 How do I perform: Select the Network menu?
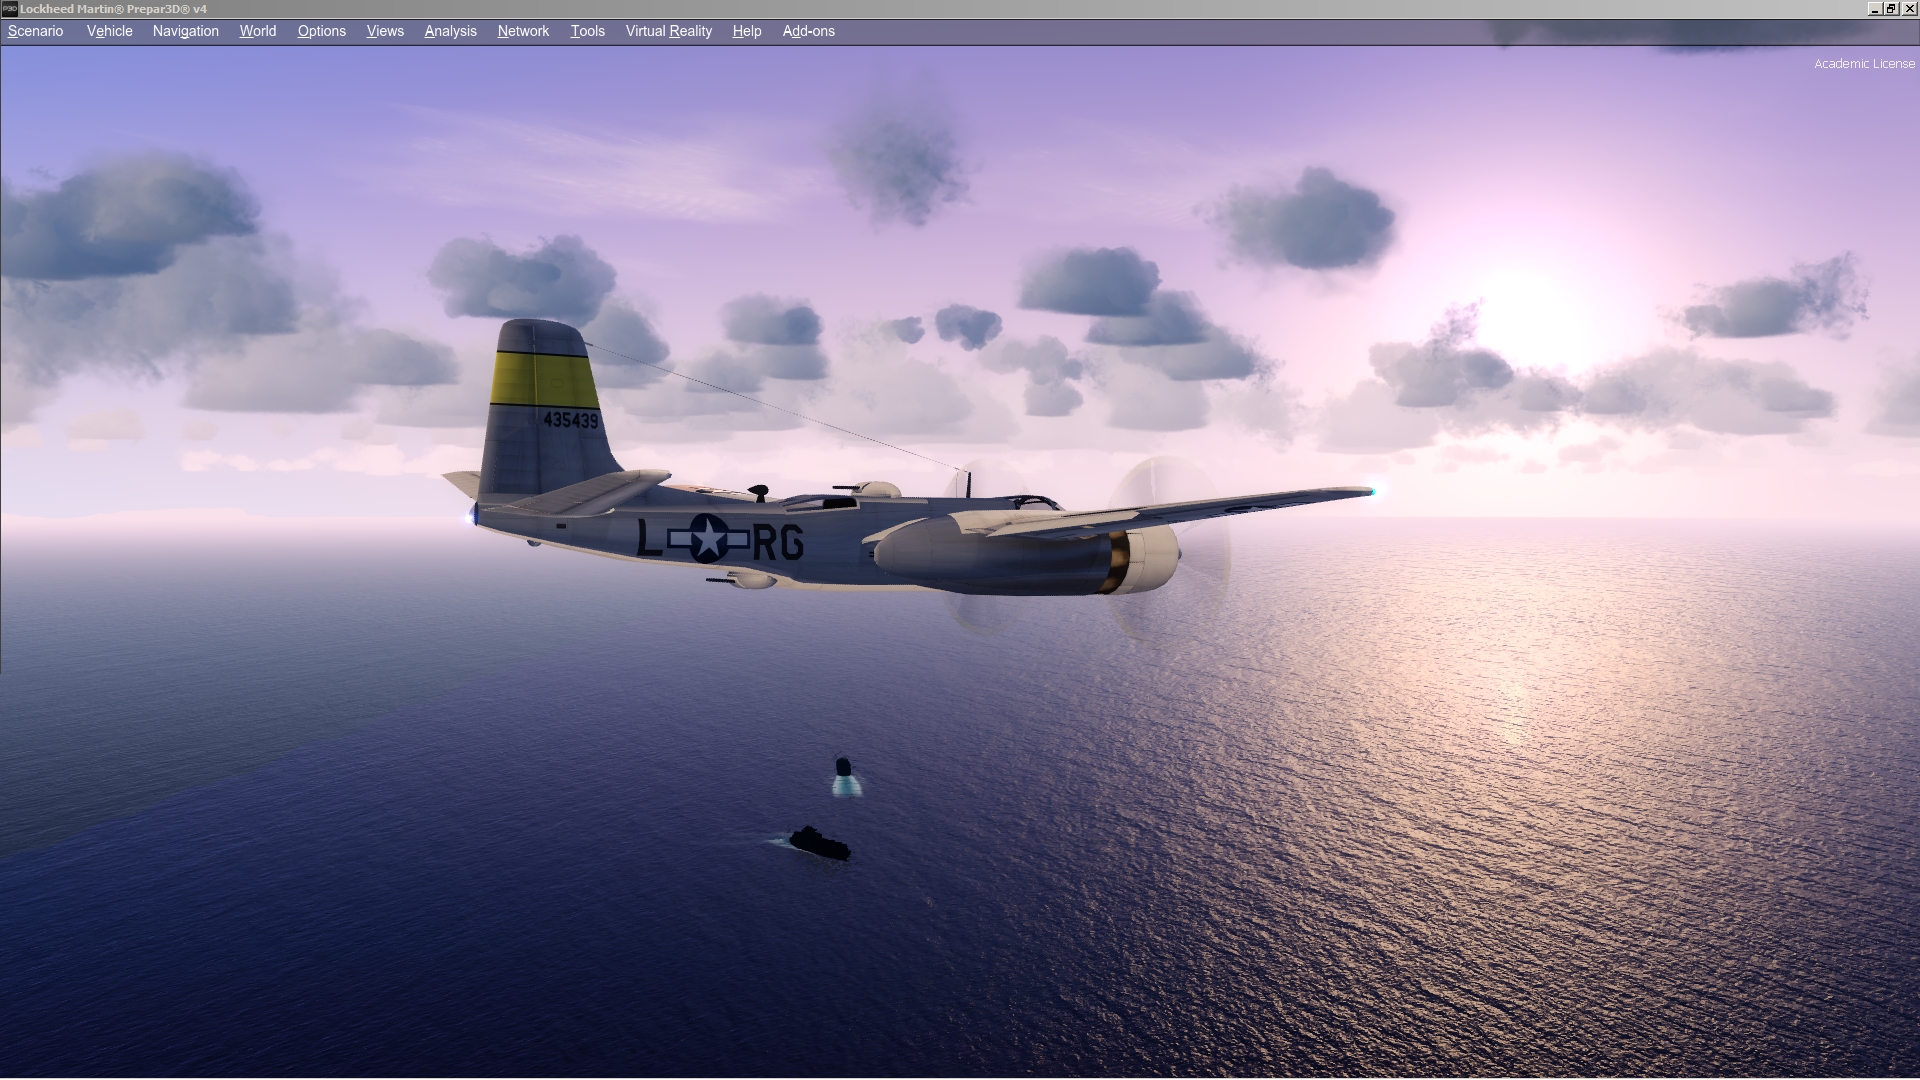[x=523, y=31]
